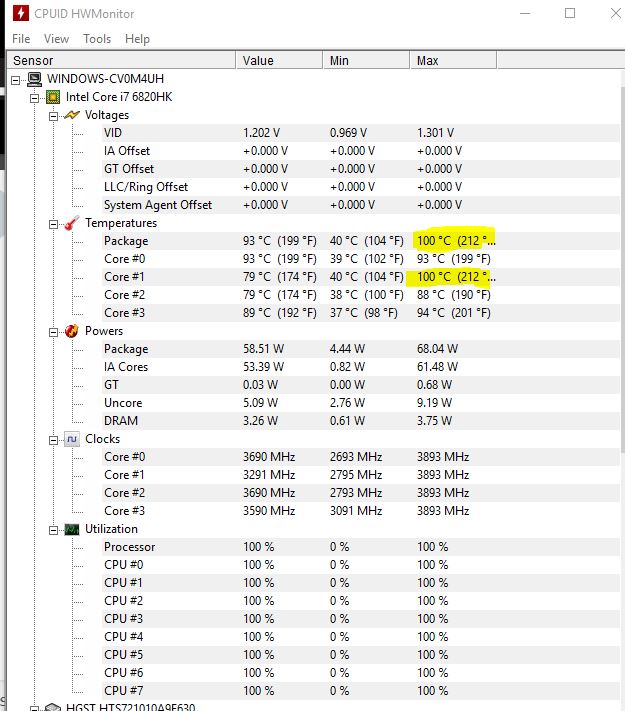Select the HGST HTS721010A9E630 drive label

point(130,706)
